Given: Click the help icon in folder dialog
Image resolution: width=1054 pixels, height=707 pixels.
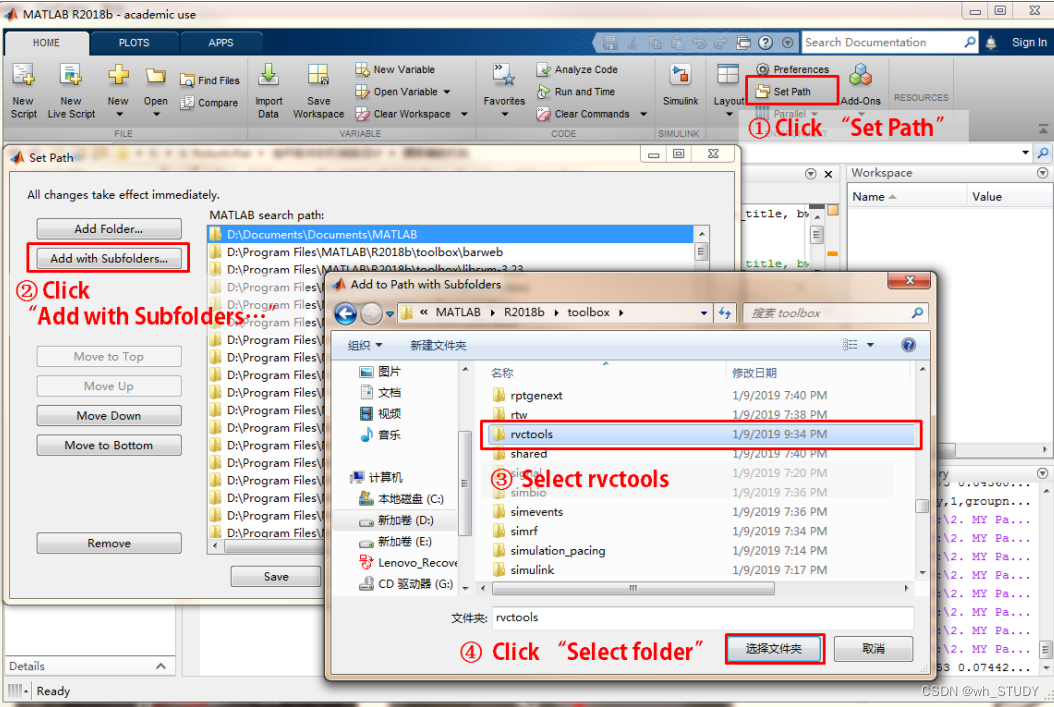Looking at the screenshot, I should (908, 345).
